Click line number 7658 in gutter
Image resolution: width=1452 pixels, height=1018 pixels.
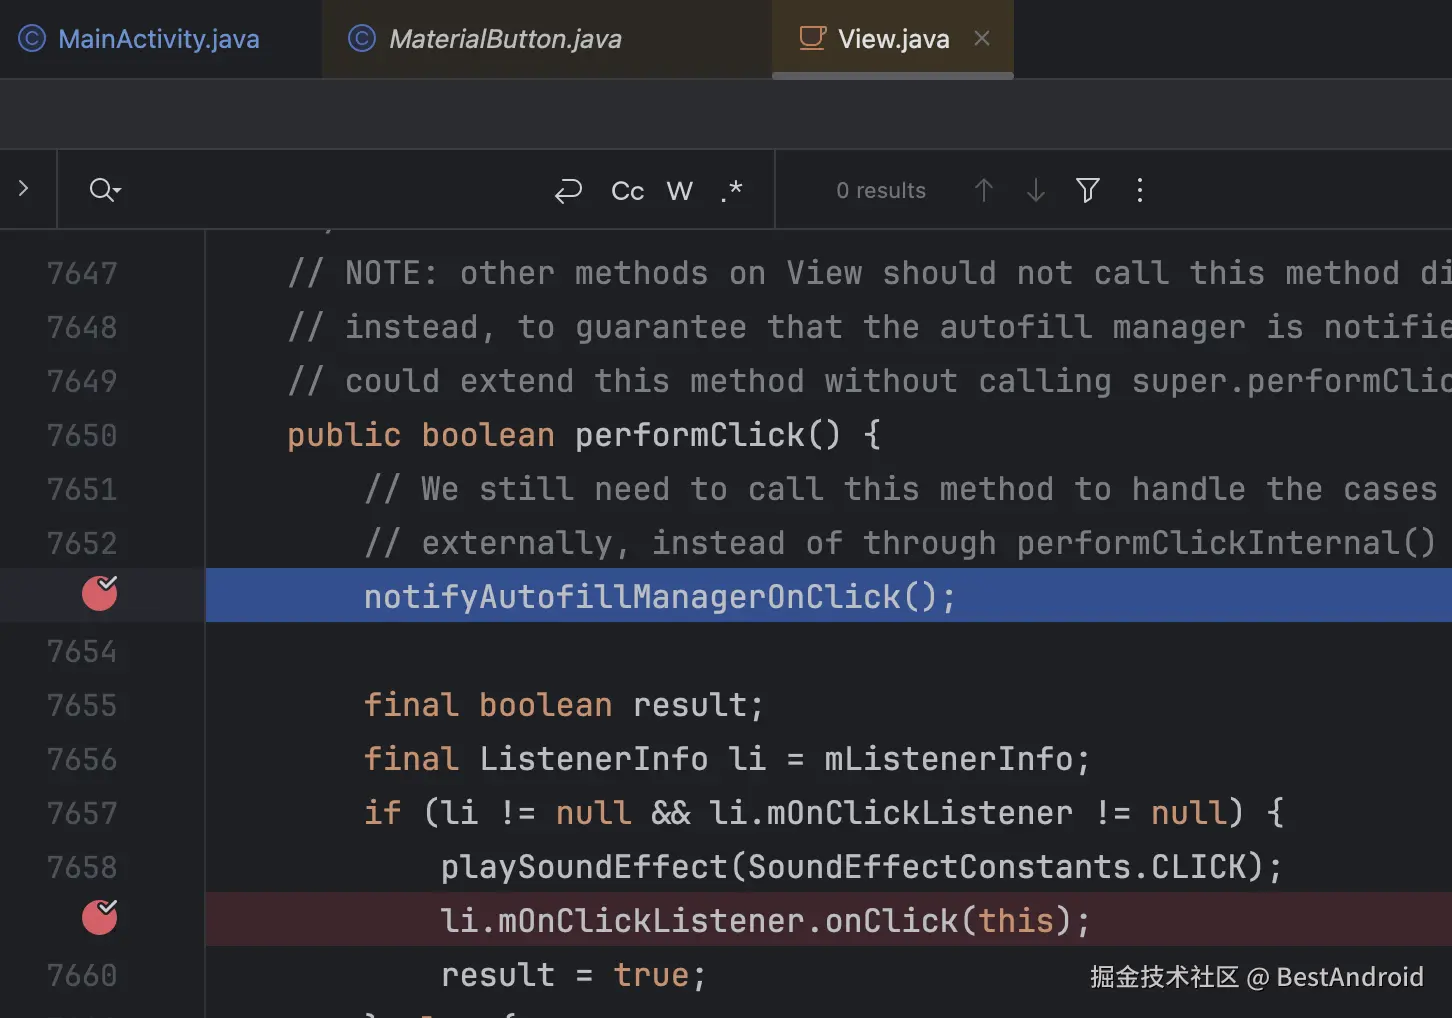click(x=82, y=867)
